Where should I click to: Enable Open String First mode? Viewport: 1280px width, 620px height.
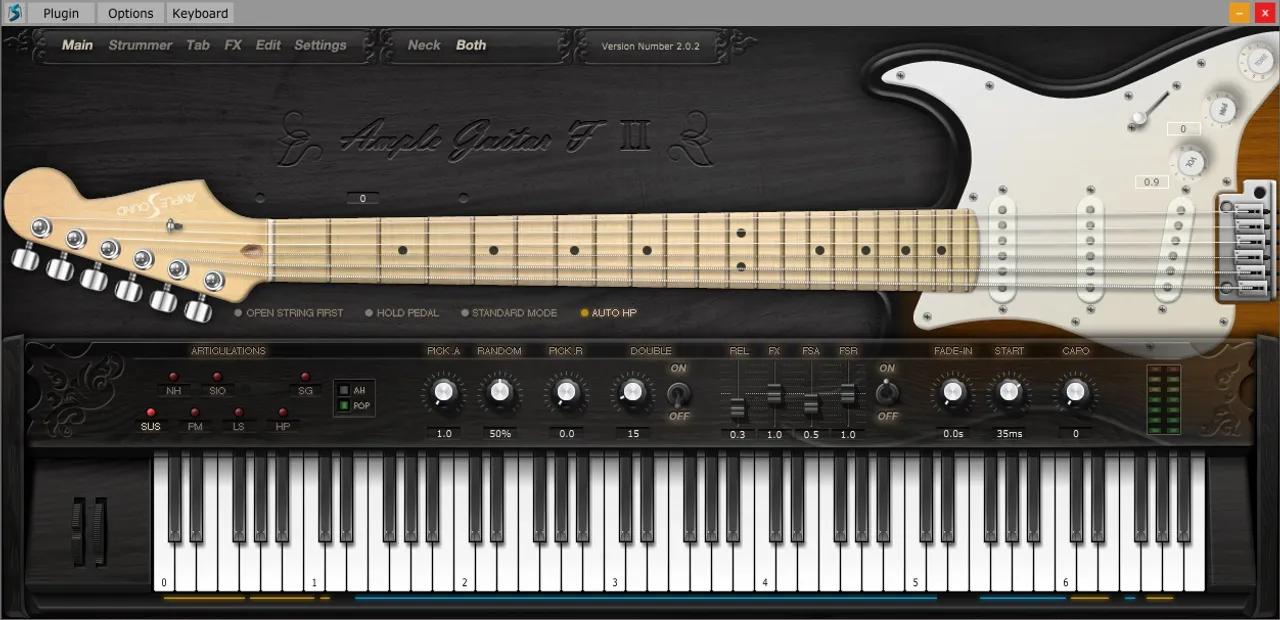[x=289, y=313]
